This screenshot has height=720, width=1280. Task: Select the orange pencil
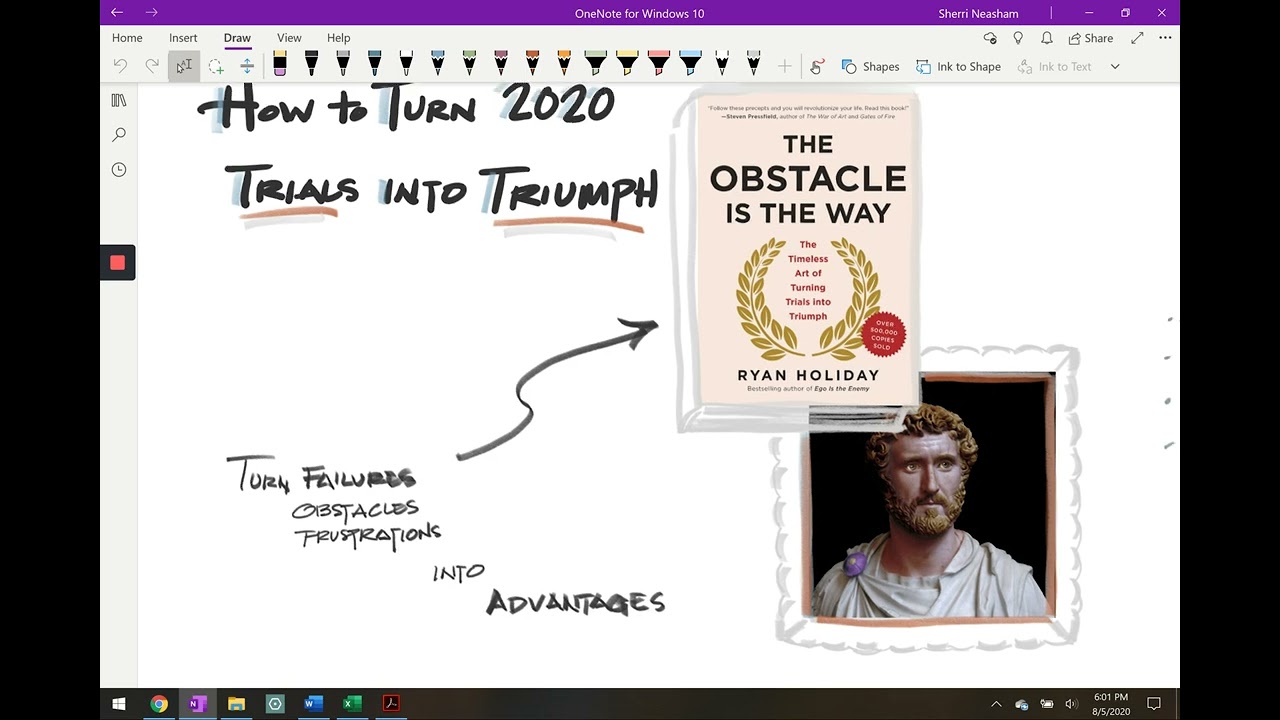point(564,64)
